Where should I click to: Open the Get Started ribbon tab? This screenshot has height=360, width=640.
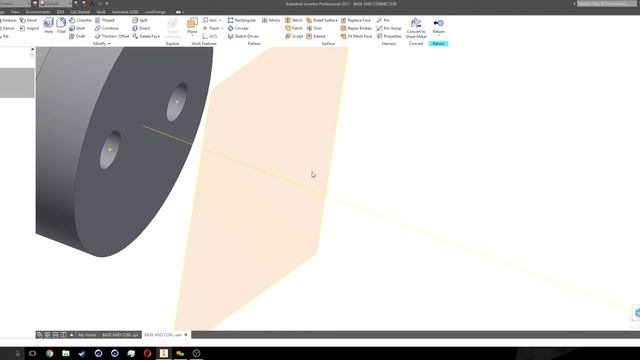tap(80, 12)
